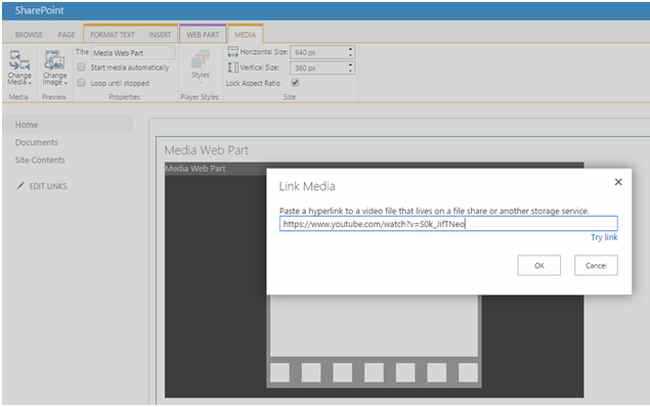Cancel the Link Media dialog
This screenshot has height=407, width=650.
tap(596, 265)
